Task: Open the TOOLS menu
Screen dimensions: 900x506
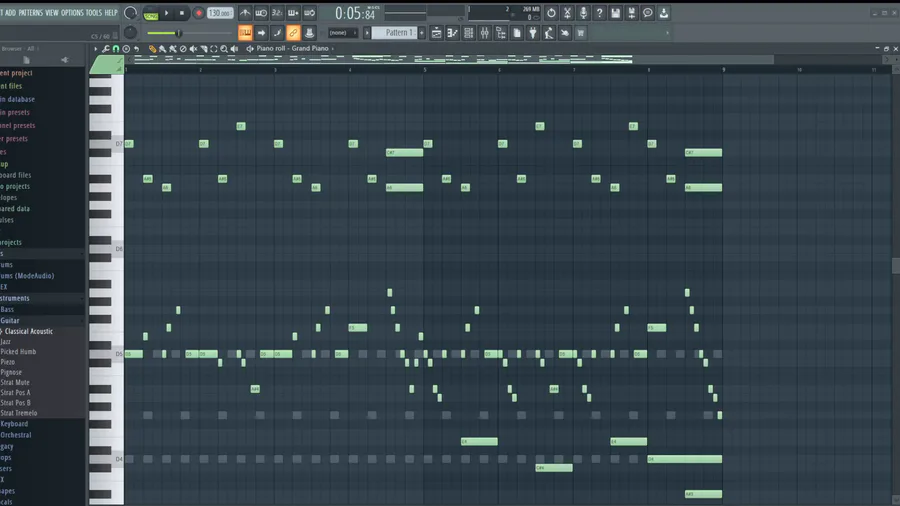Action: (94, 13)
